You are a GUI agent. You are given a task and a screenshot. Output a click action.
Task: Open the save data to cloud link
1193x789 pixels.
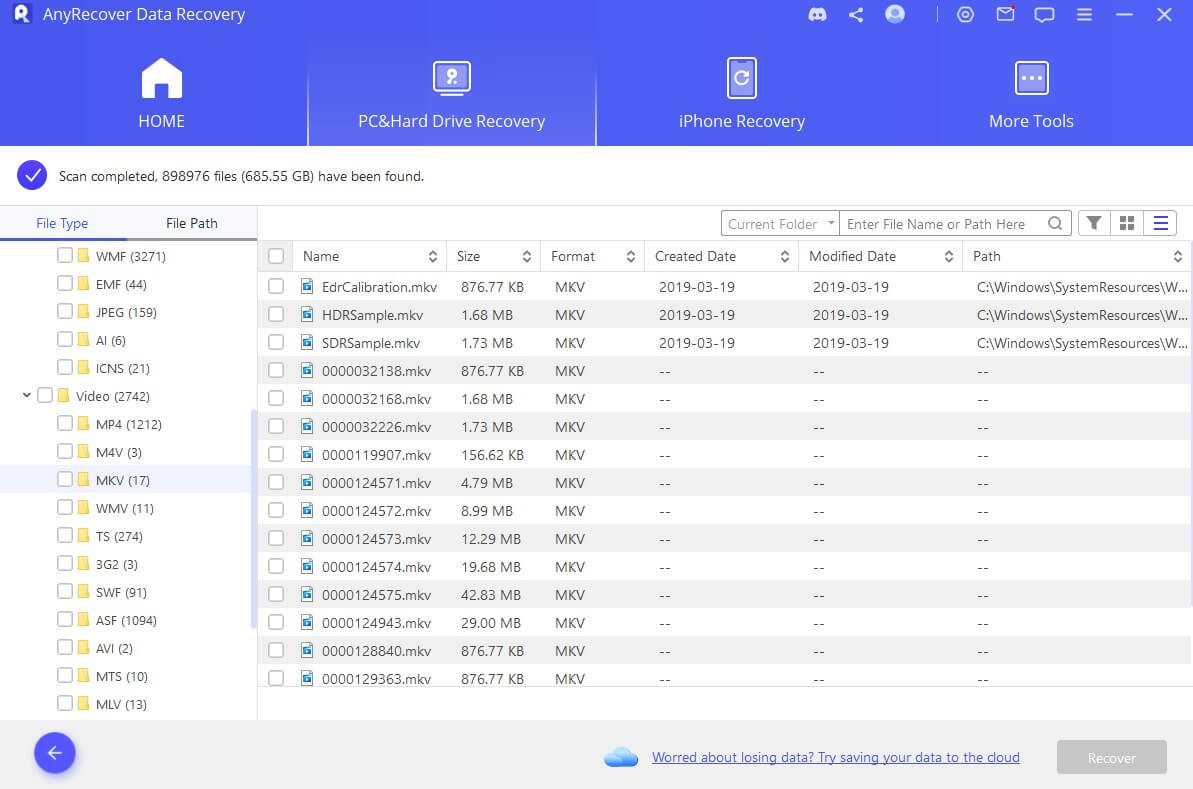pyautogui.click(x=835, y=758)
